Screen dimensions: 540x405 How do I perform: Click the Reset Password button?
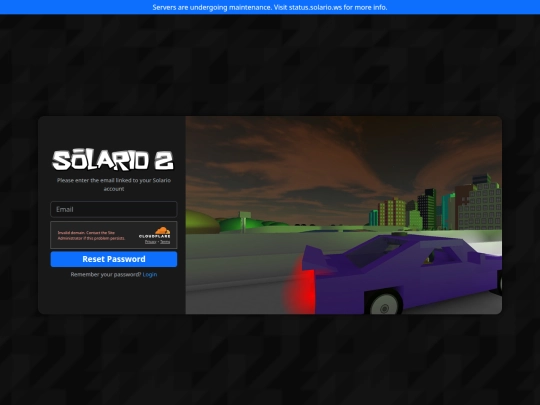tap(114, 259)
